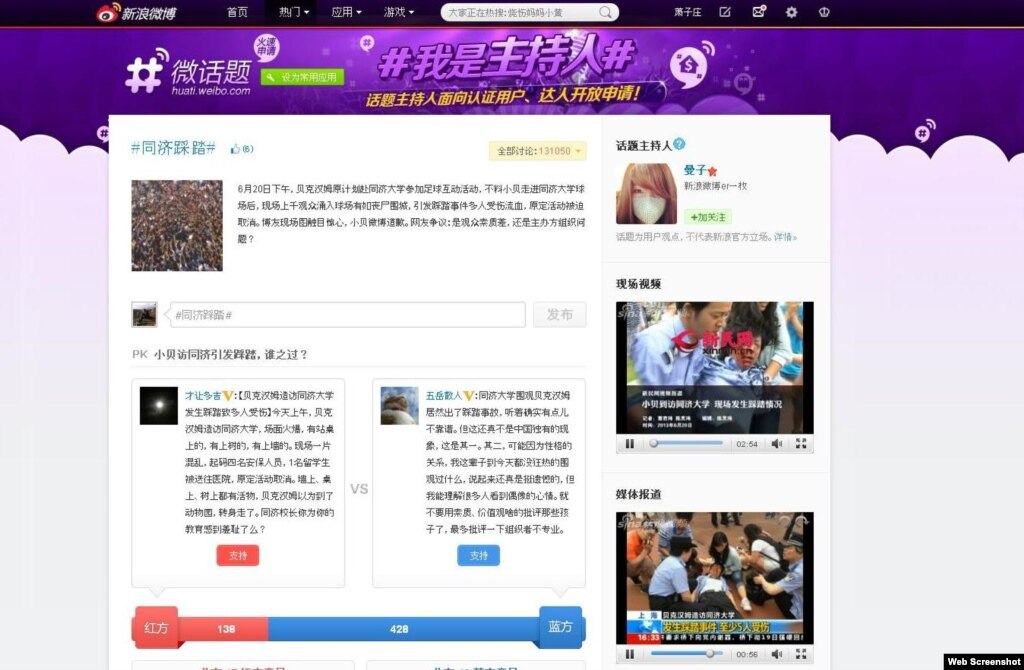Viewport: 1024px width, 670px height.
Task: Click the 五岳散人 user avatar
Action: tap(400, 406)
